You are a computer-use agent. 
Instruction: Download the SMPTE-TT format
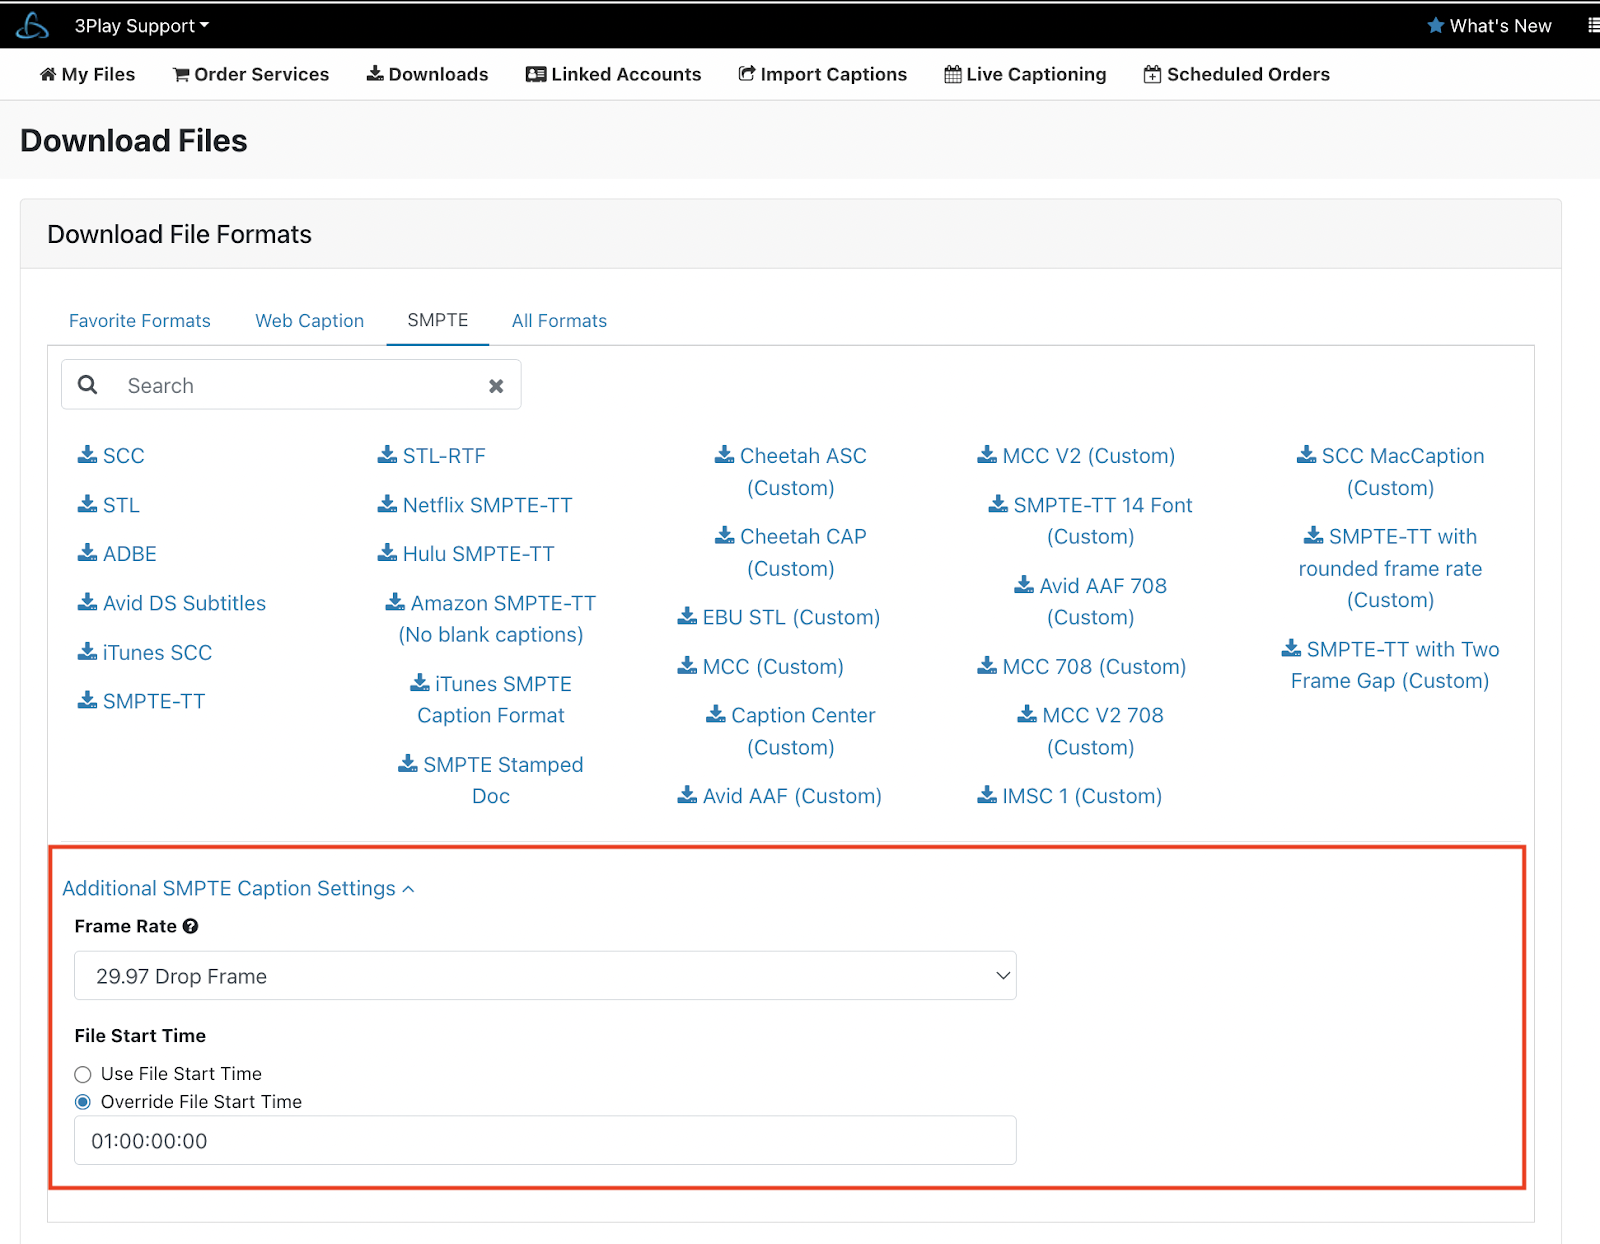[141, 701]
